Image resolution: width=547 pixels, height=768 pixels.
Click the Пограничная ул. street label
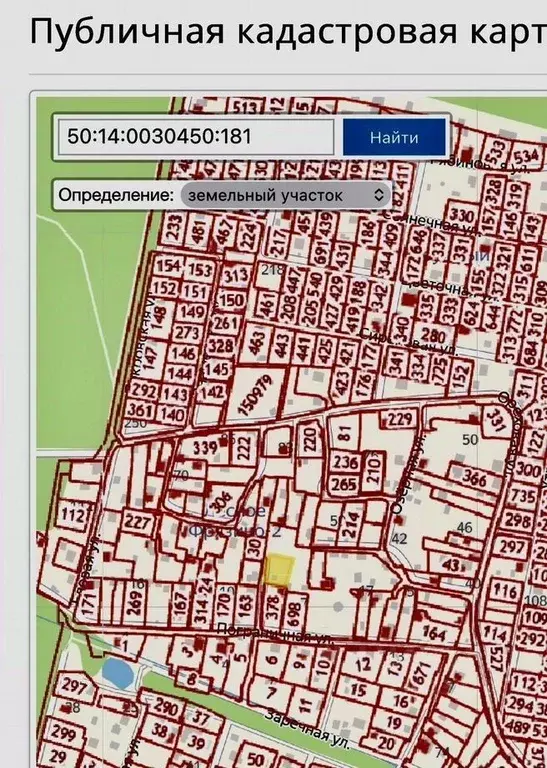point(275,633)
